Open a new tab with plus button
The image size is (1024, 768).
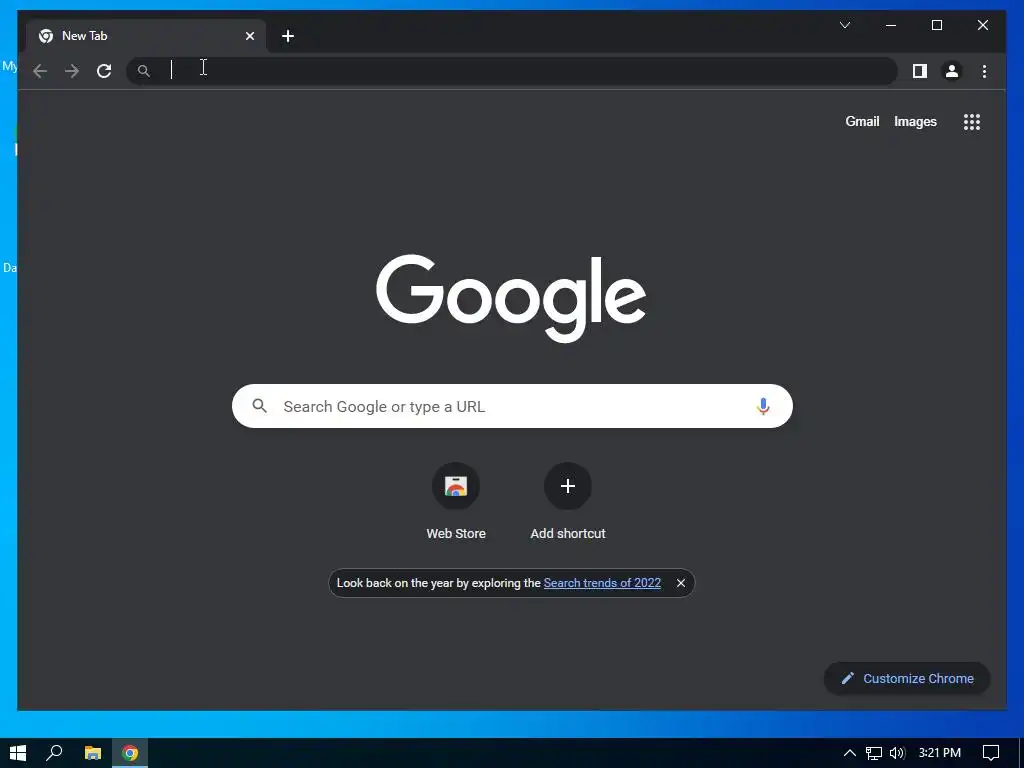287,36
